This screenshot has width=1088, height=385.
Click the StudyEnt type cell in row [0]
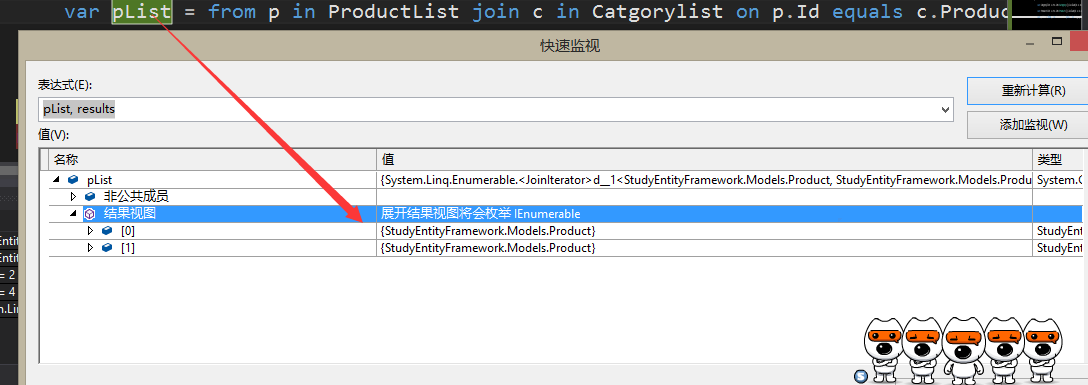(x=1059, y=231)
